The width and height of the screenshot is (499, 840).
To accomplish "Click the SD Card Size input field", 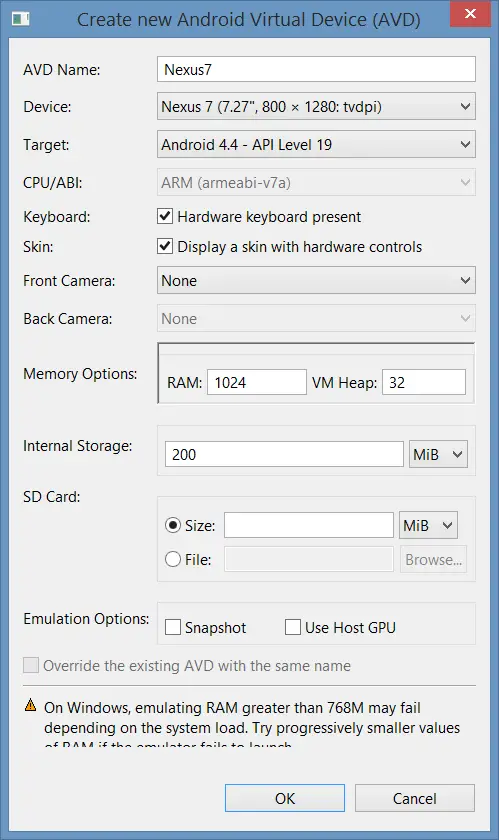I will 309,525.
